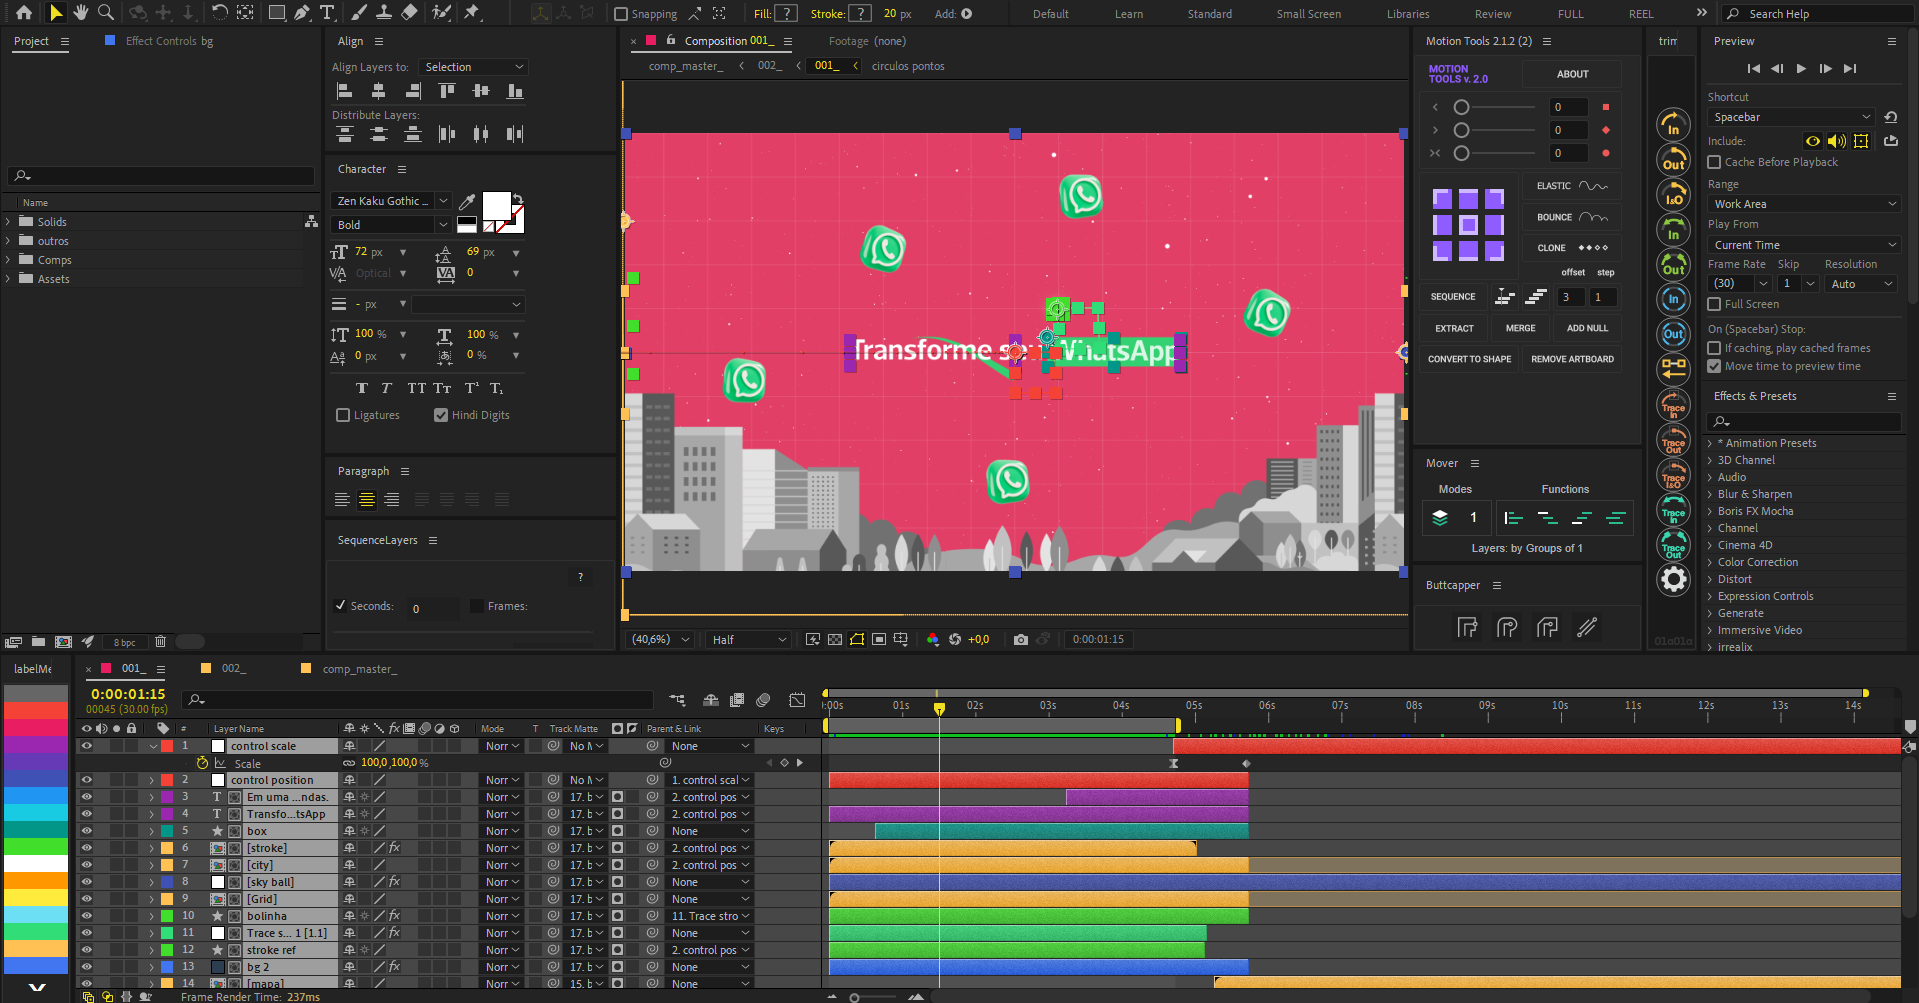Take a snapshot with the camera icon

pyautogui.click(x=1020, y=639)
